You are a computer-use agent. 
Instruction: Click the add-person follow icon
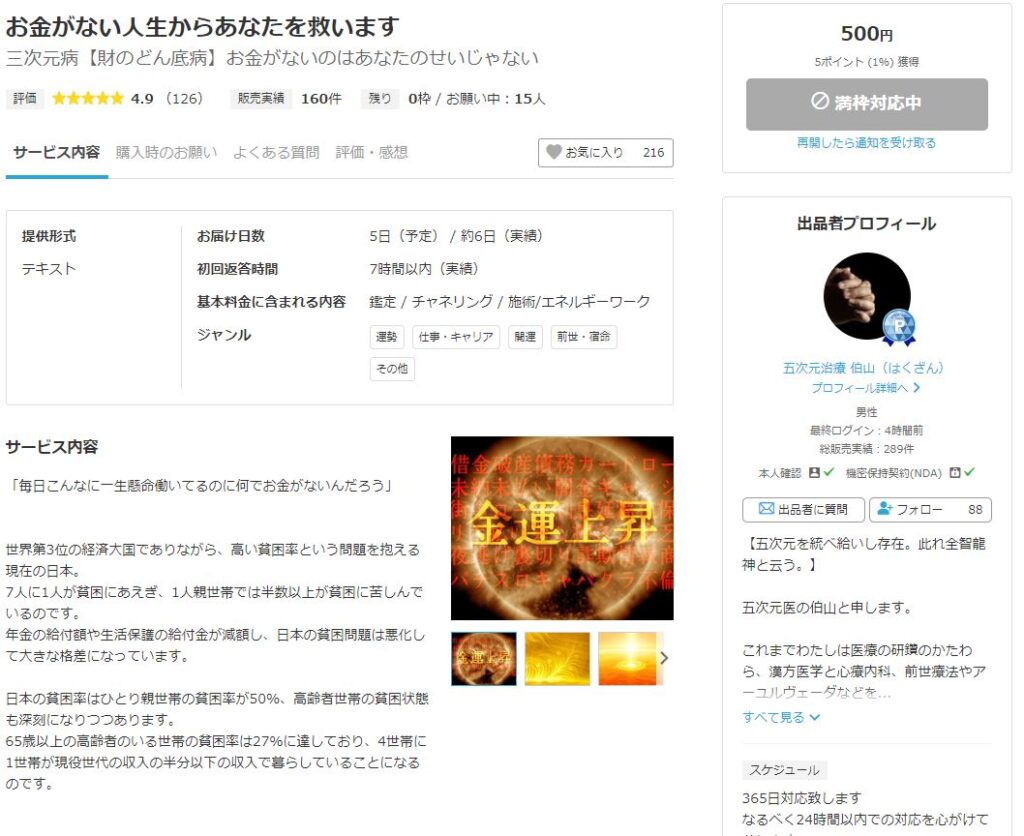pyautogui.click(x=884, y=509)
